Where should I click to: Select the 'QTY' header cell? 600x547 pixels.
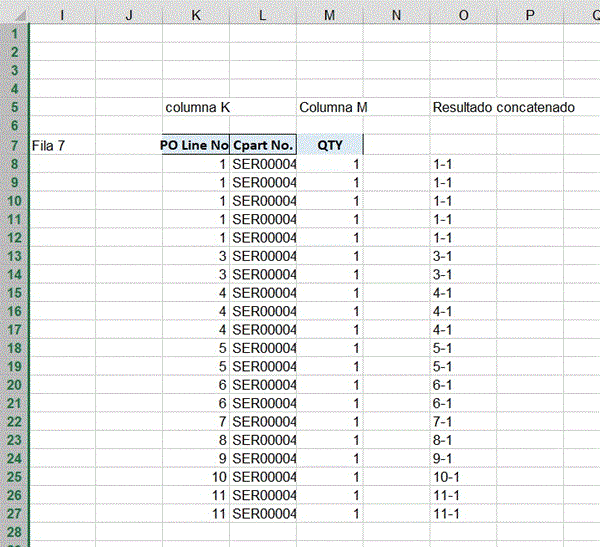pos(329,145)
